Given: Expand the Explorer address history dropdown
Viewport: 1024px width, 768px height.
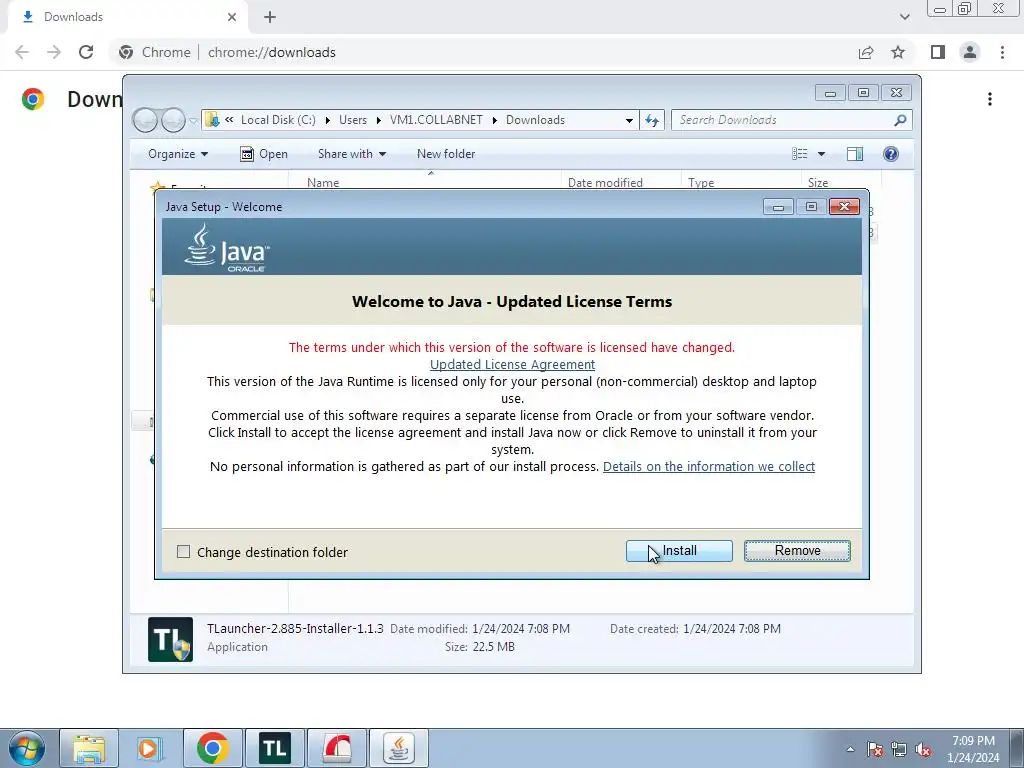Looking at the screenshot, I should point(629,120).
